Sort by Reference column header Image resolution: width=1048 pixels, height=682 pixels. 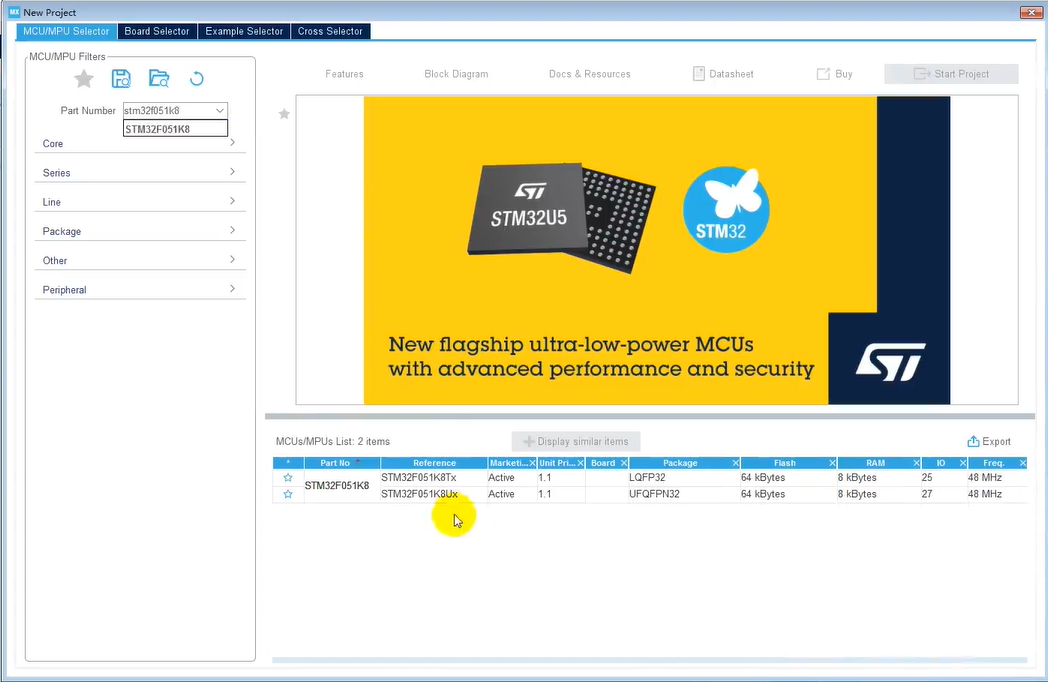[434, 463]
